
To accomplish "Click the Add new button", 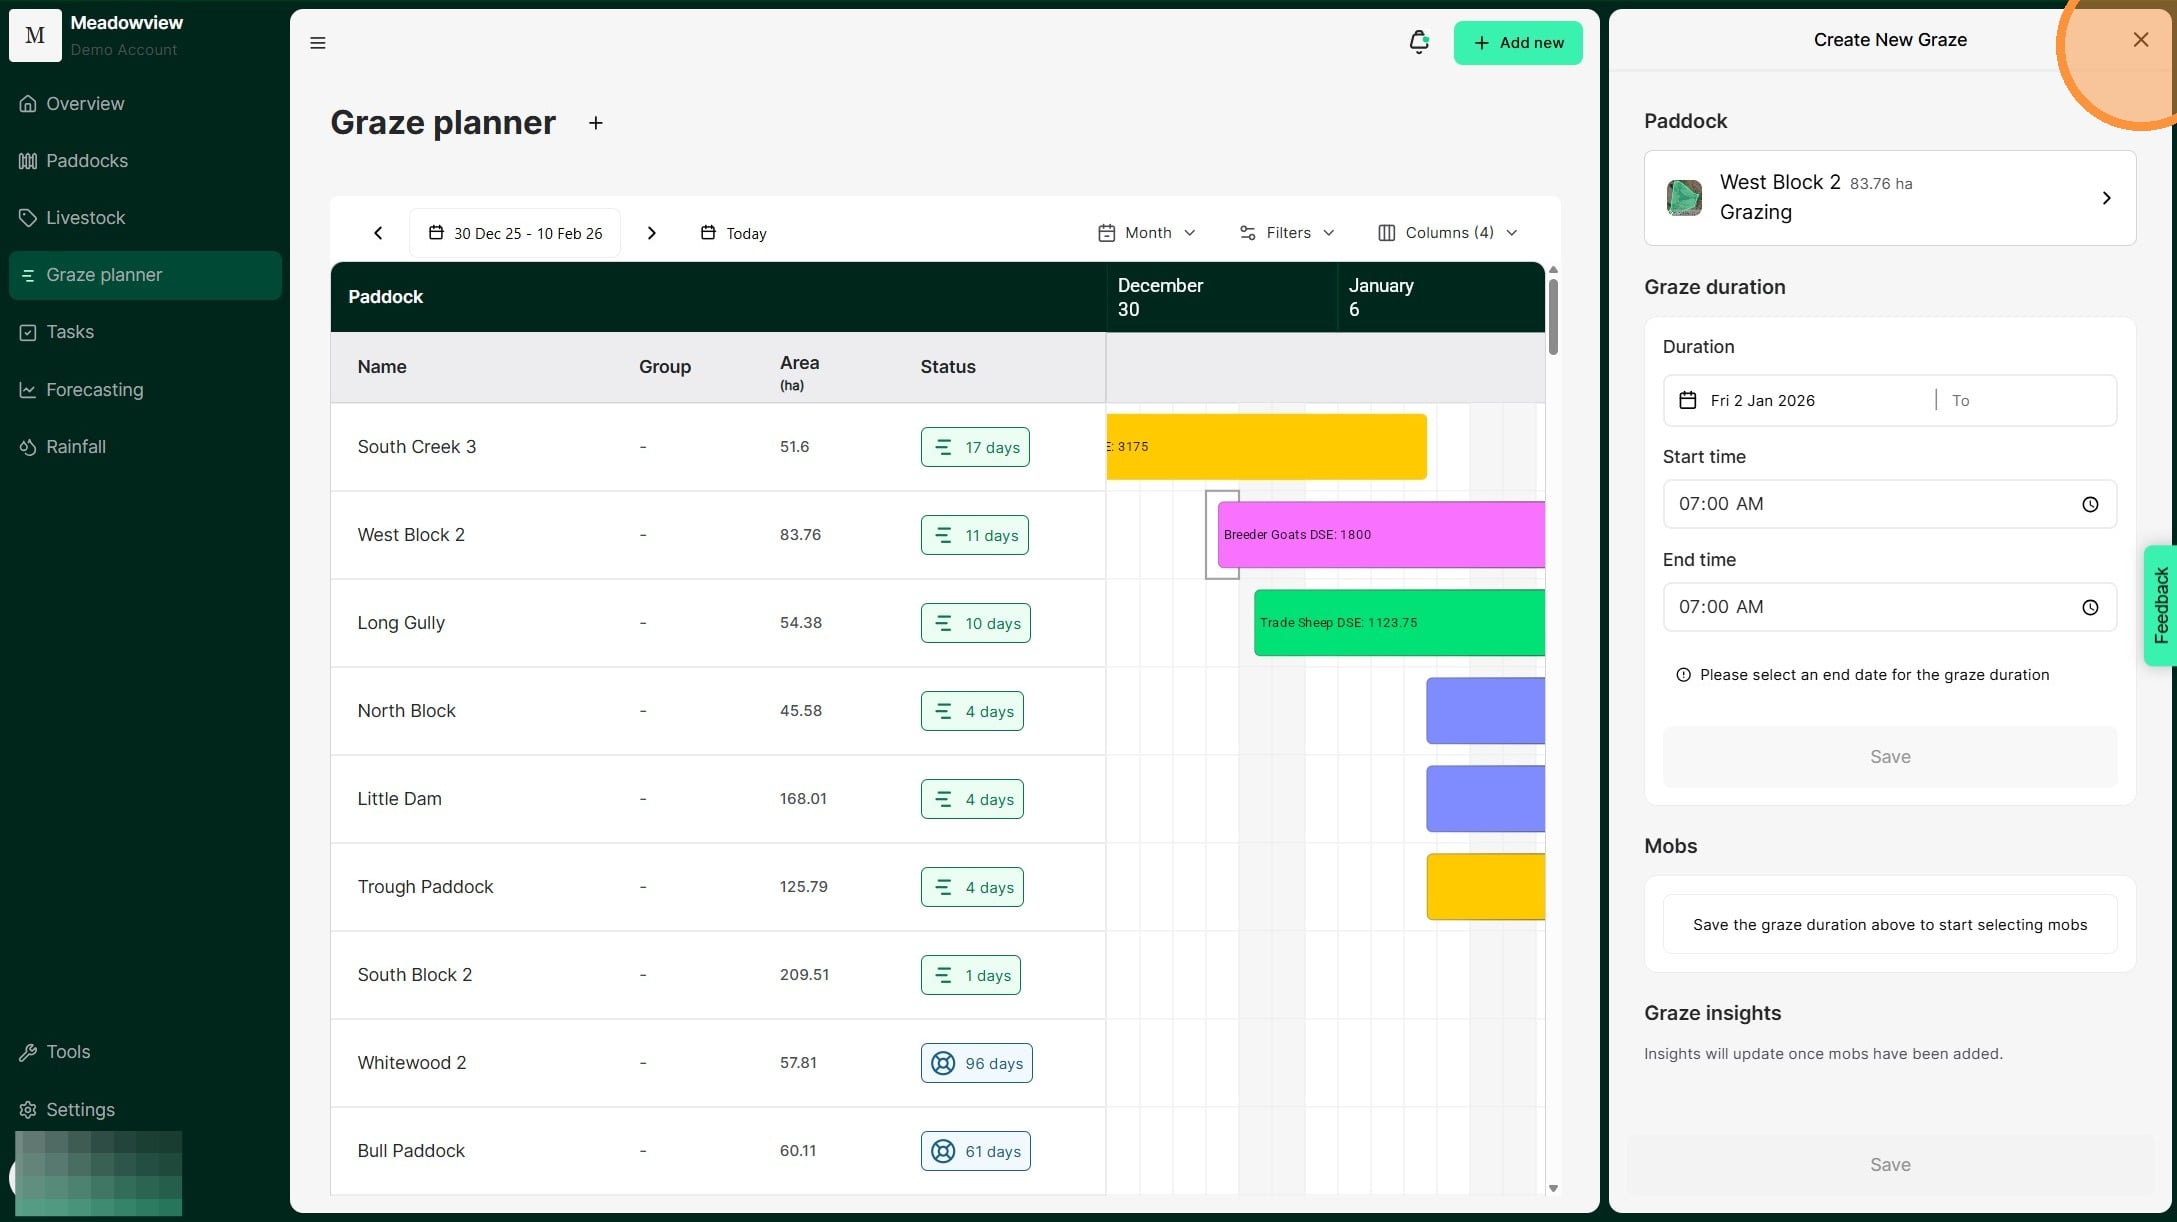I will pyautogui.click(x=1517, y=43).
